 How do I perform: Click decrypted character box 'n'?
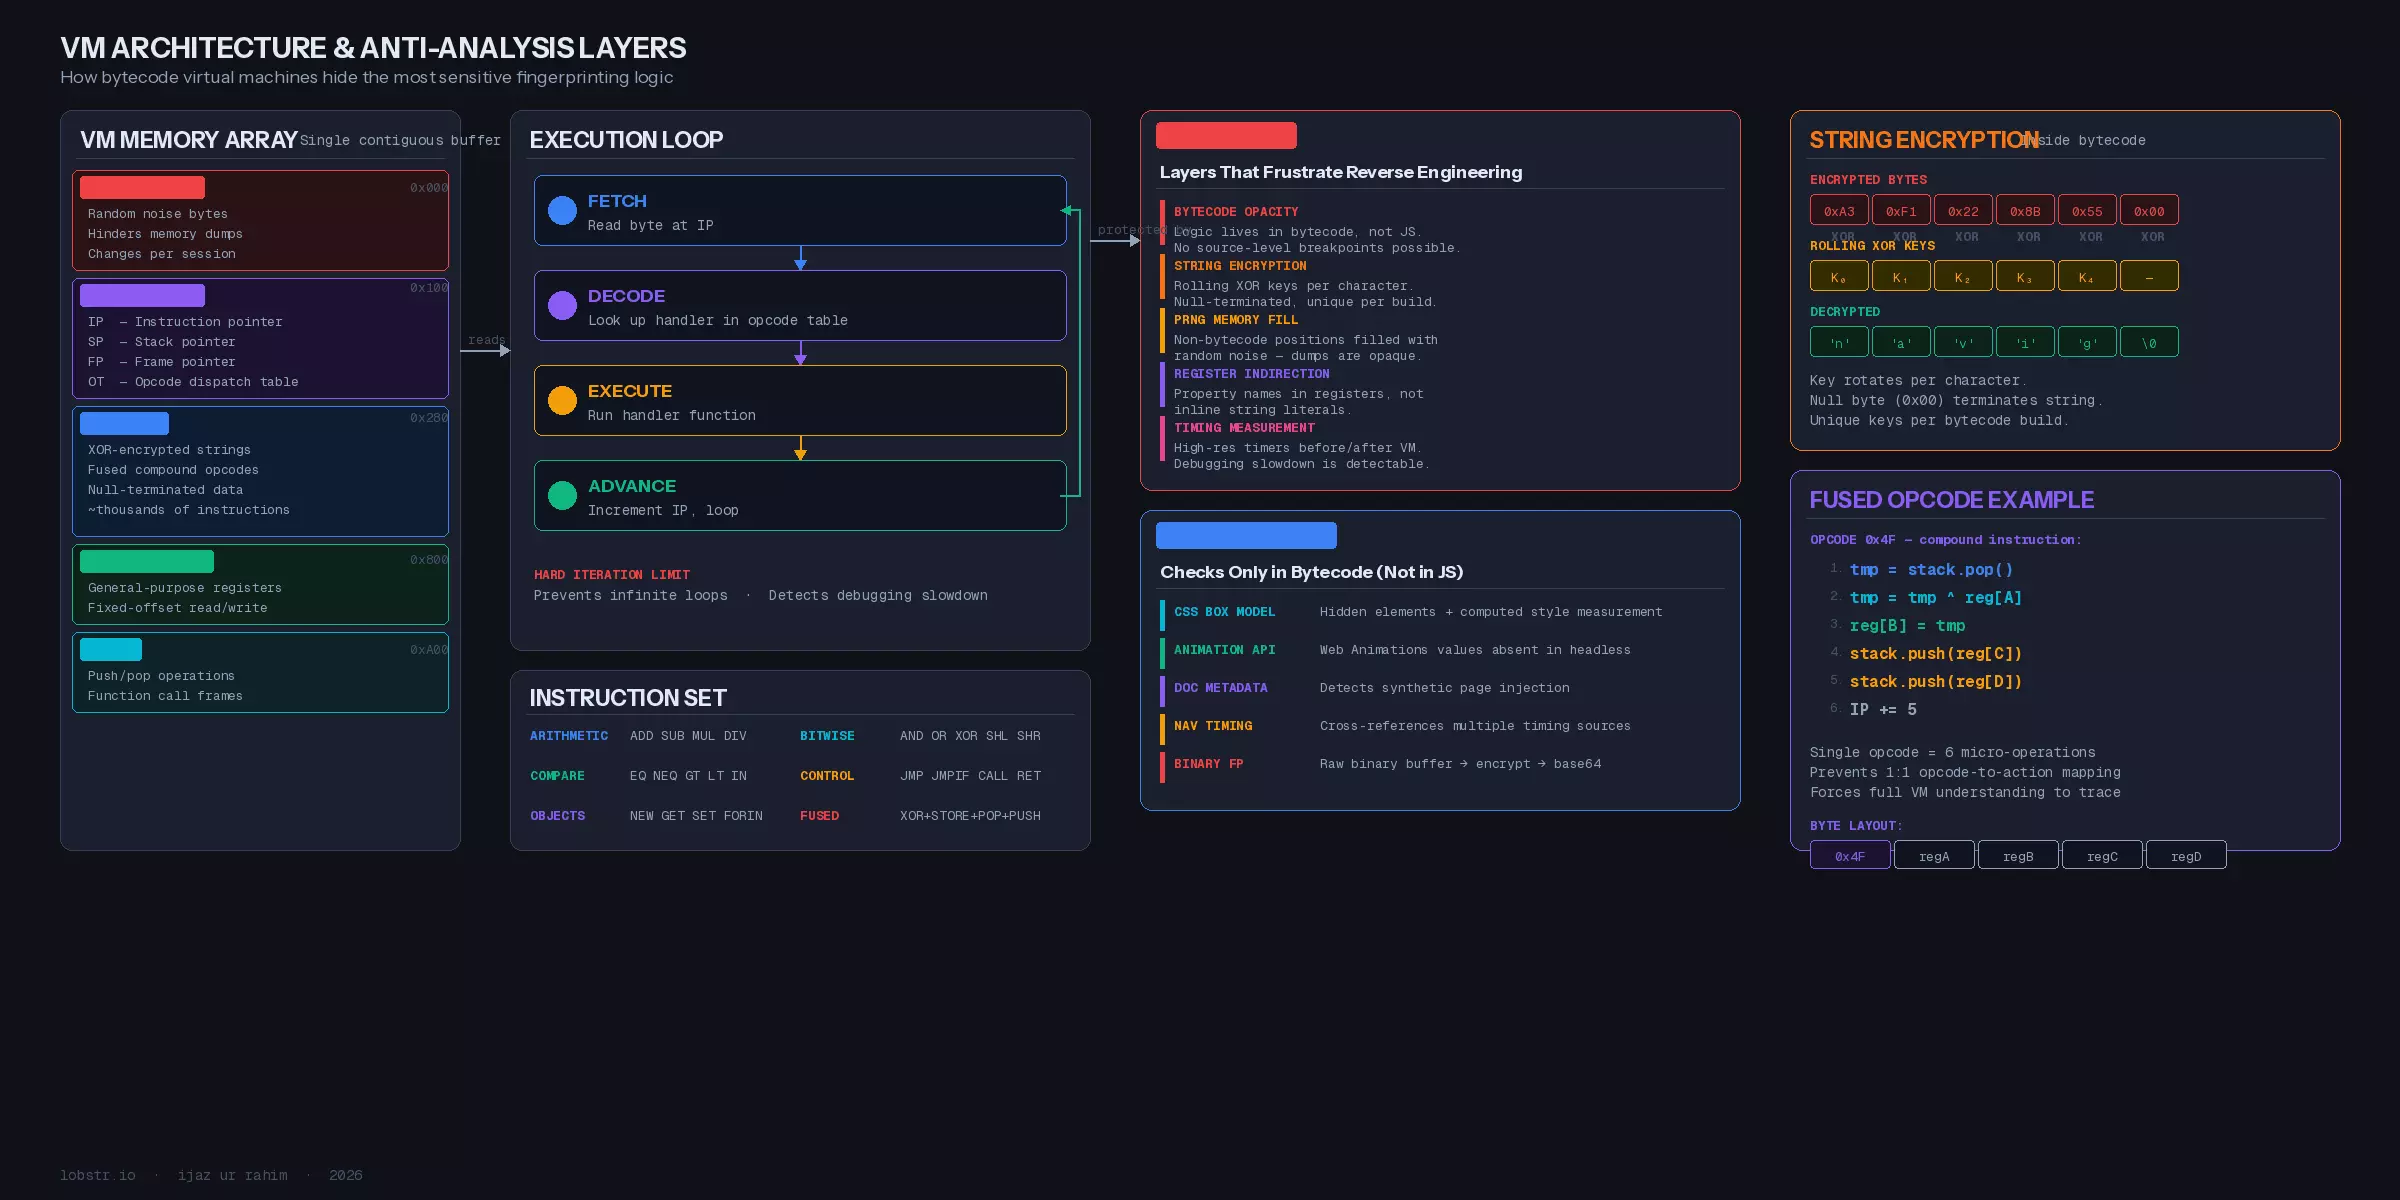click(1838, 343)
